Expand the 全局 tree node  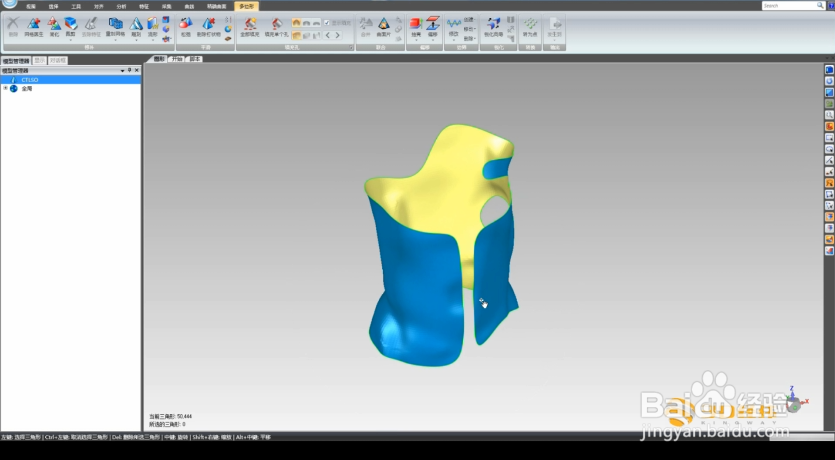point(5,88)
